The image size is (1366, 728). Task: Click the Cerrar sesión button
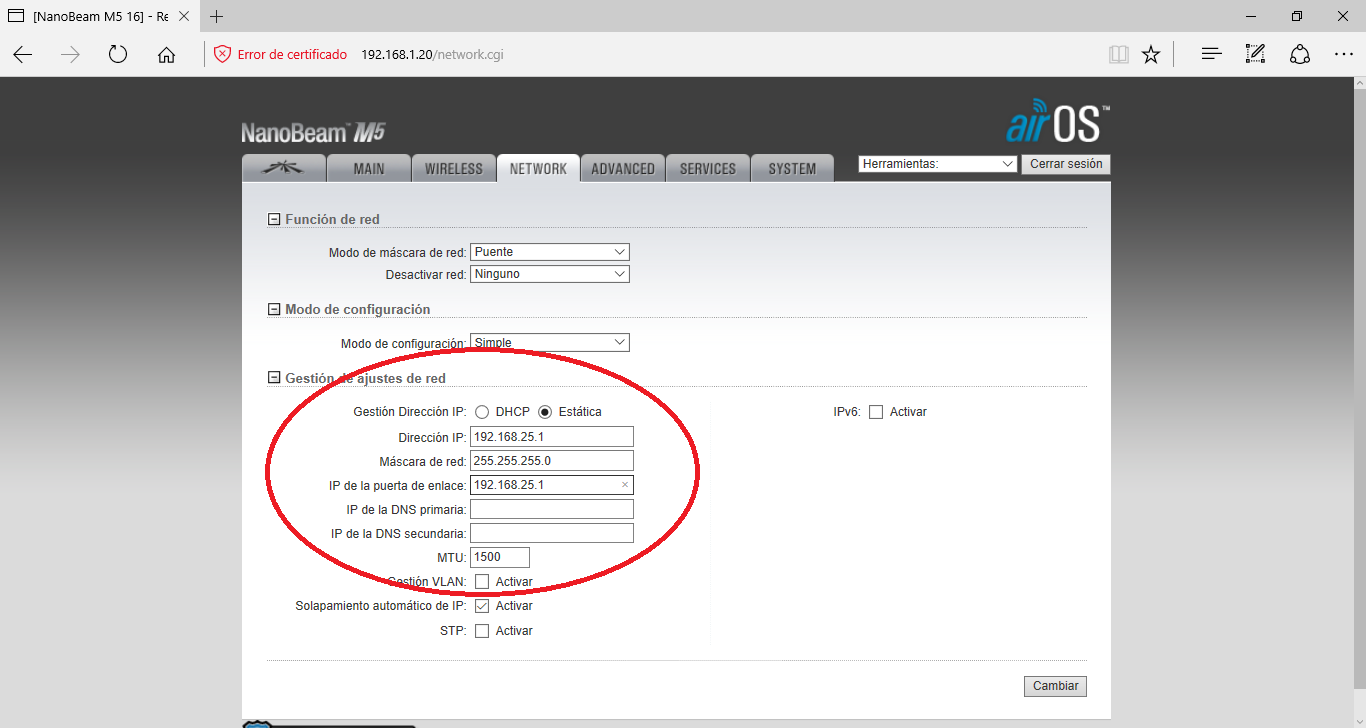(x=1066, y=164)
